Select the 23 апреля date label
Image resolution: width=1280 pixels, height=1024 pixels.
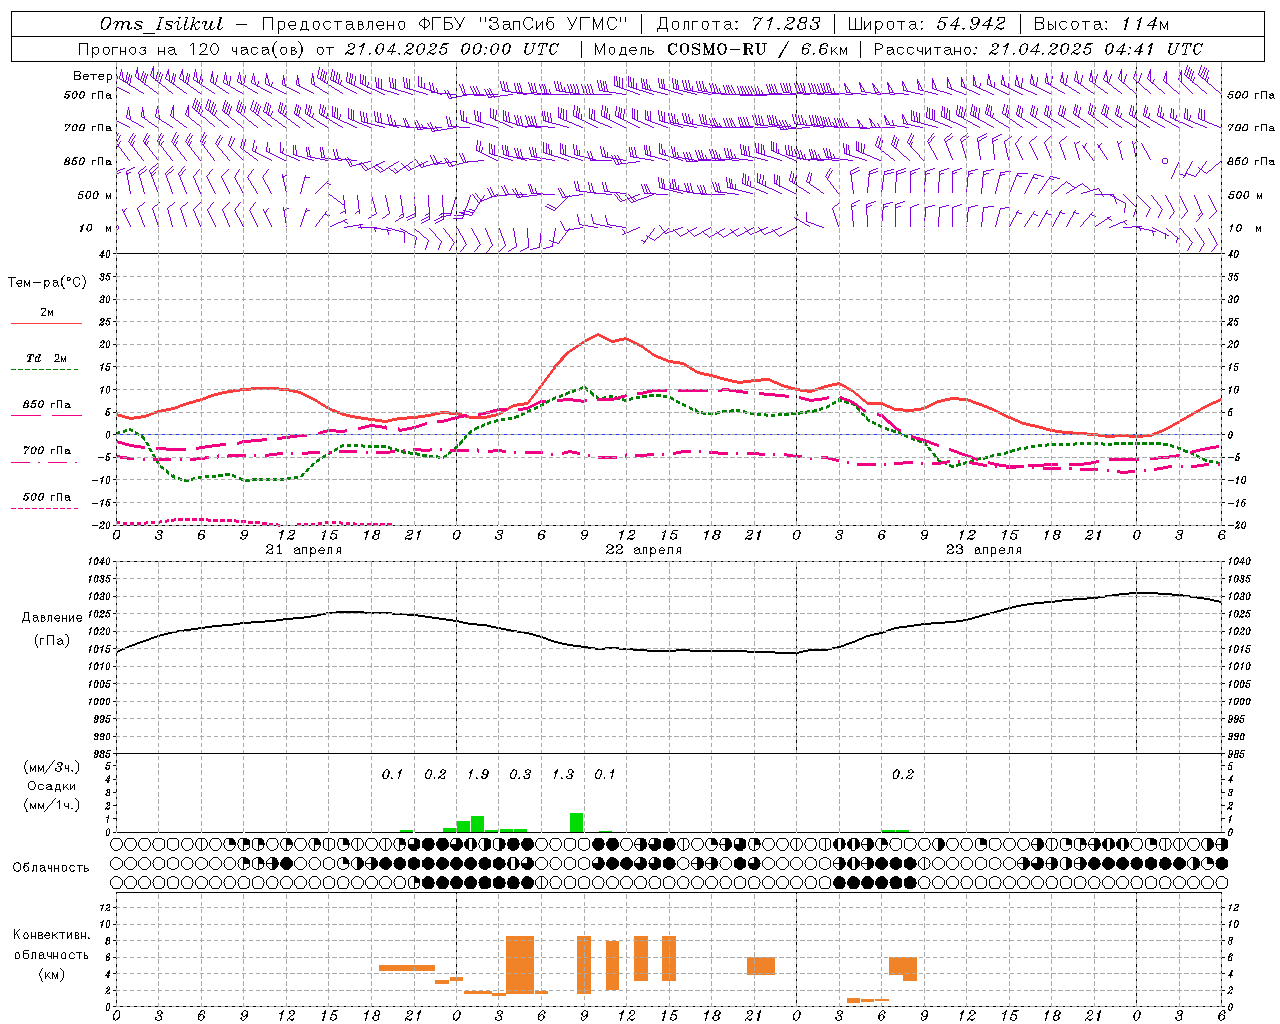[983, 550]
